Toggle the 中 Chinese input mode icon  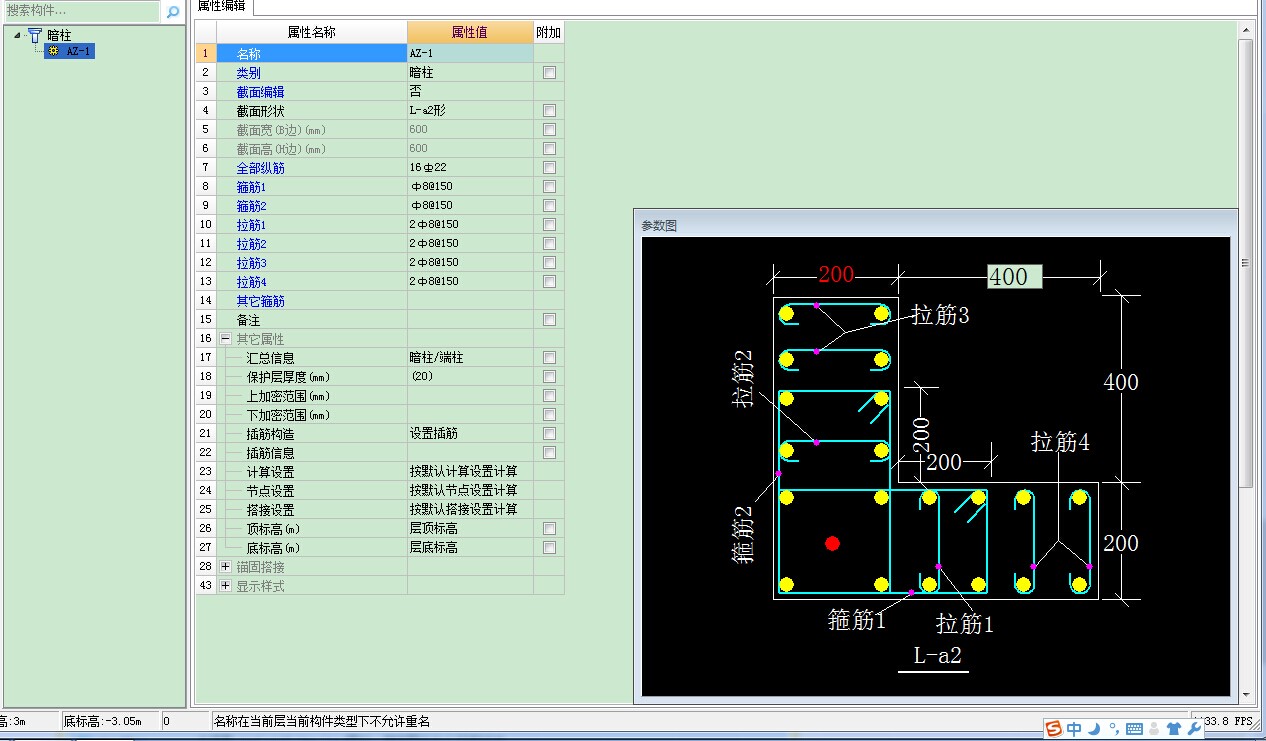1074,729
